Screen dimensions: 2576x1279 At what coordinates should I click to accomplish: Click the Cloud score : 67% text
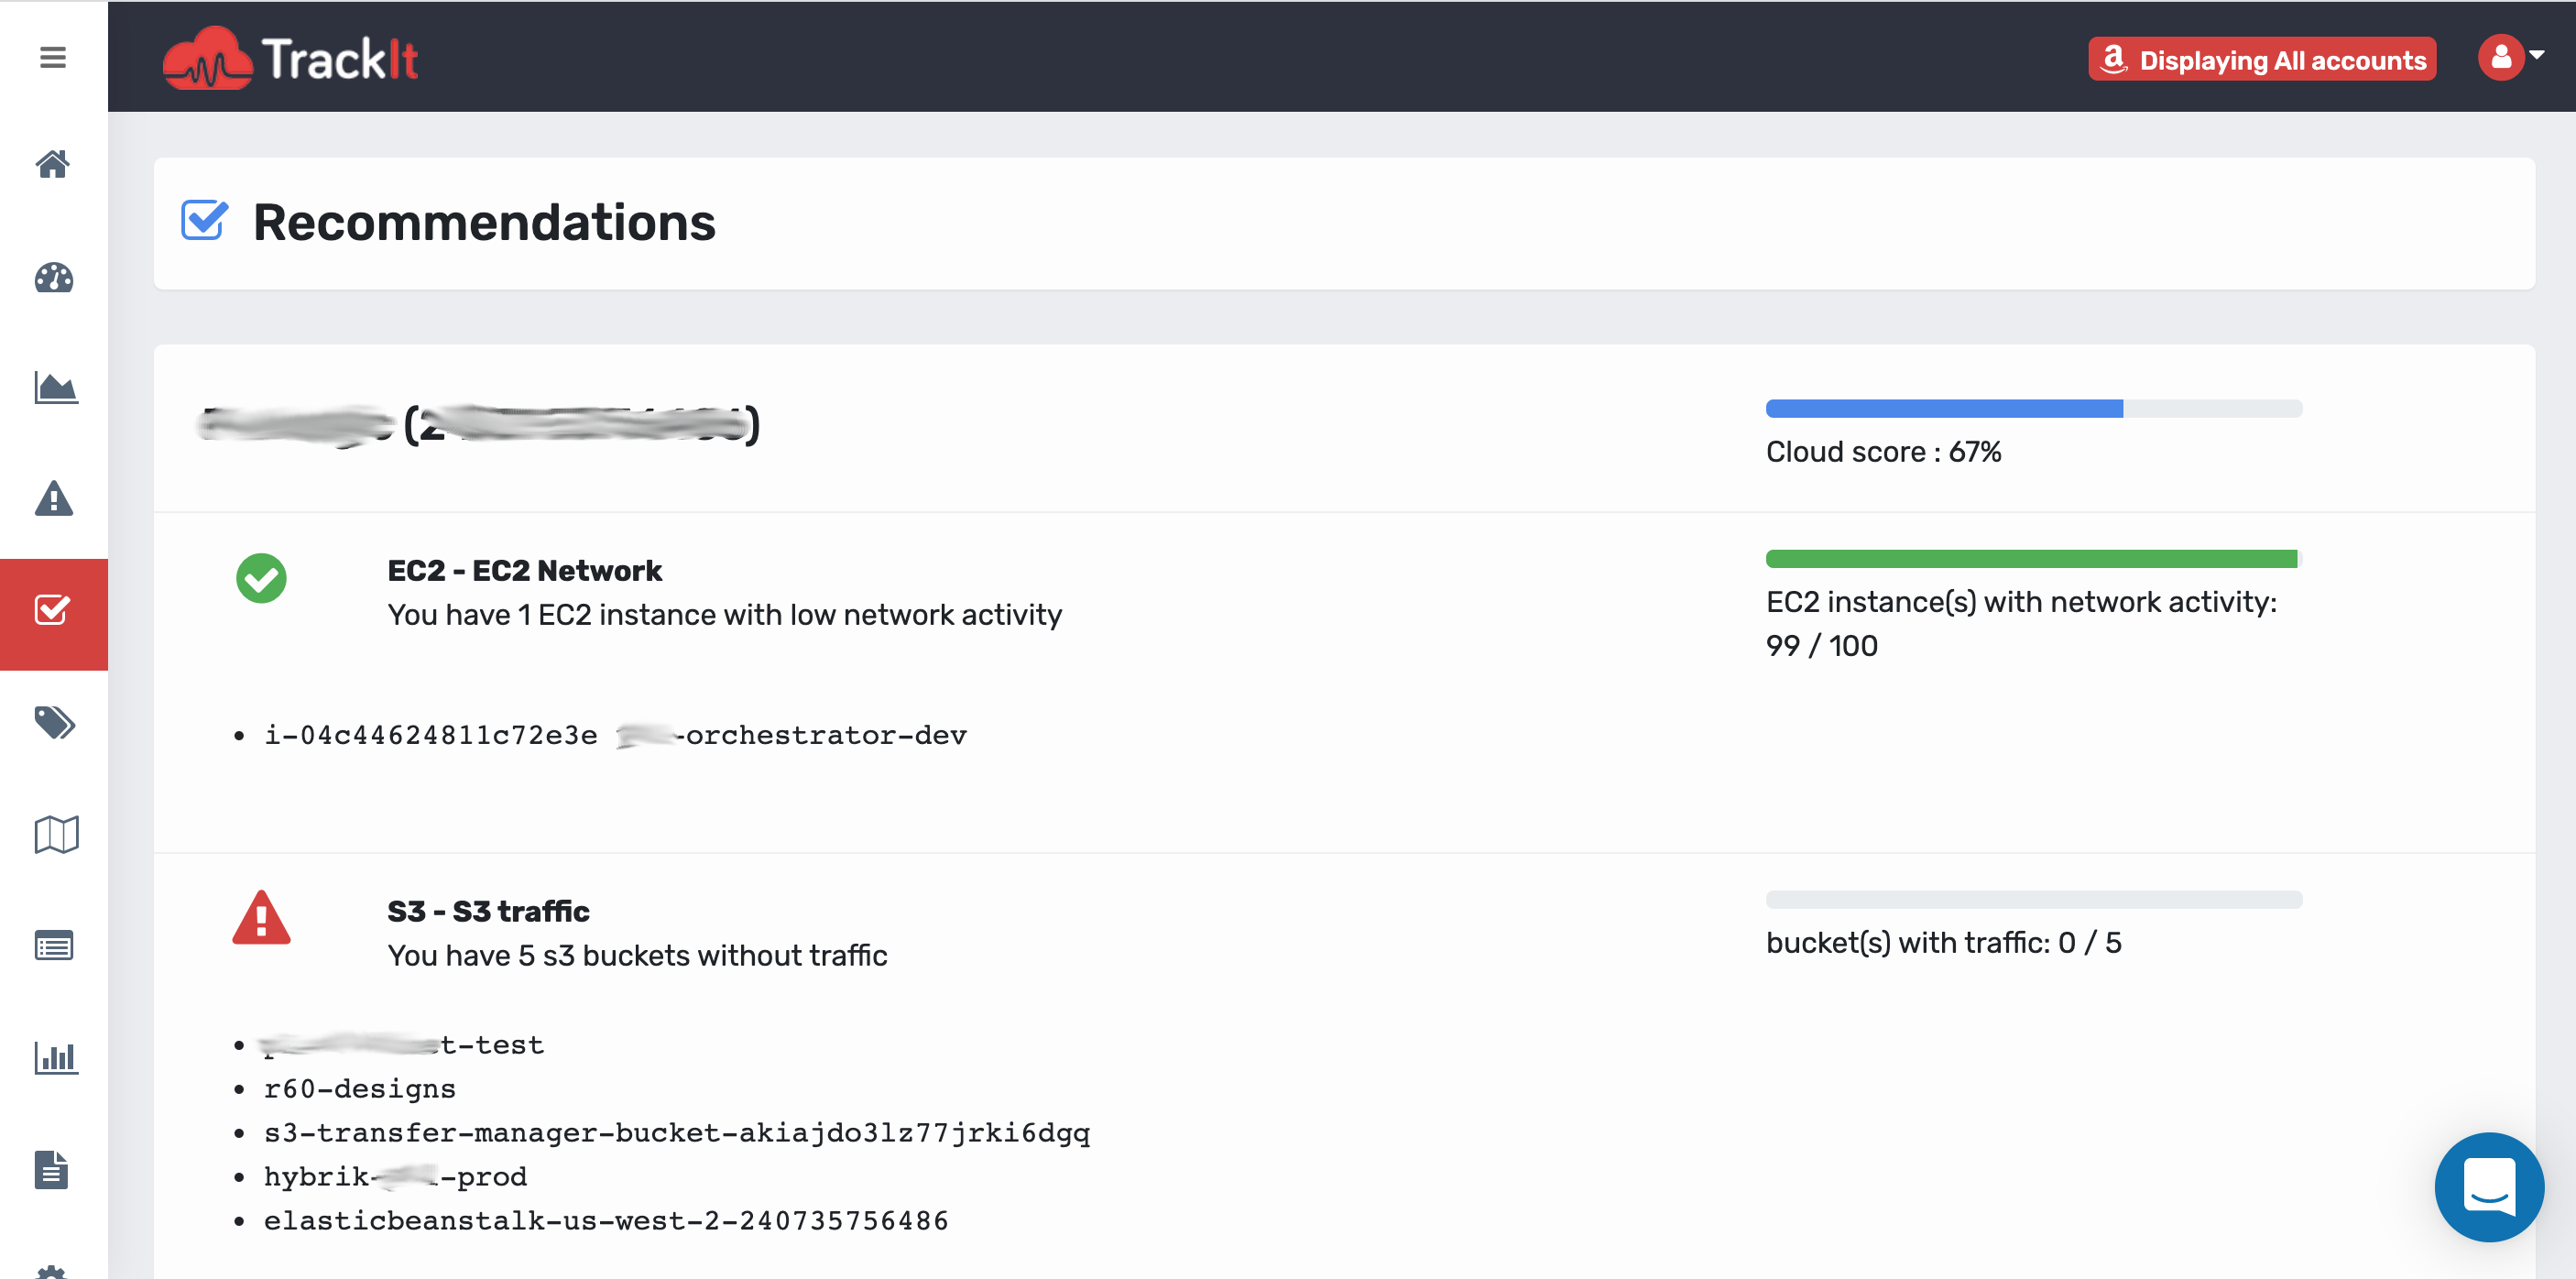(1884, 452)
